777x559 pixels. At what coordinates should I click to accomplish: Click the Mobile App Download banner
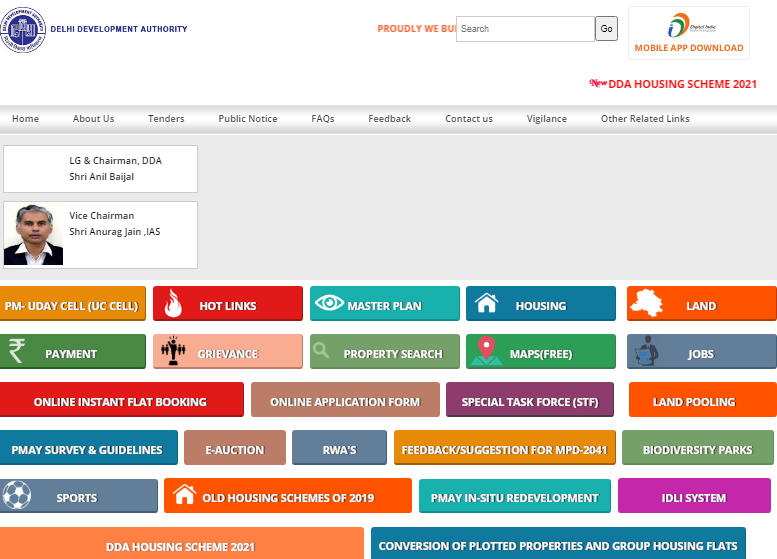point(689,34)
